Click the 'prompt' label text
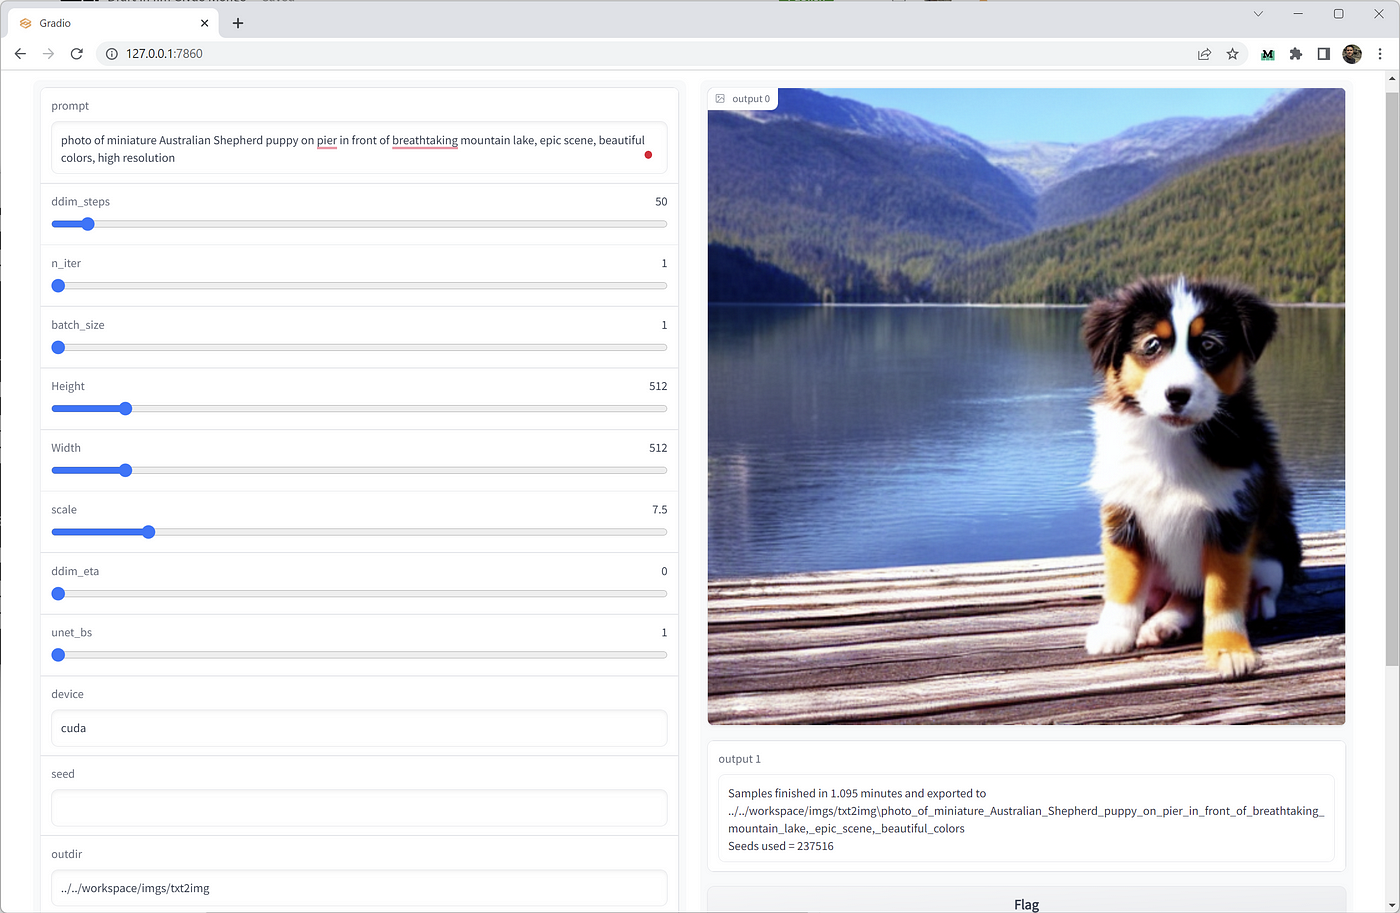 pyautogui.click(x=70, y=106)
